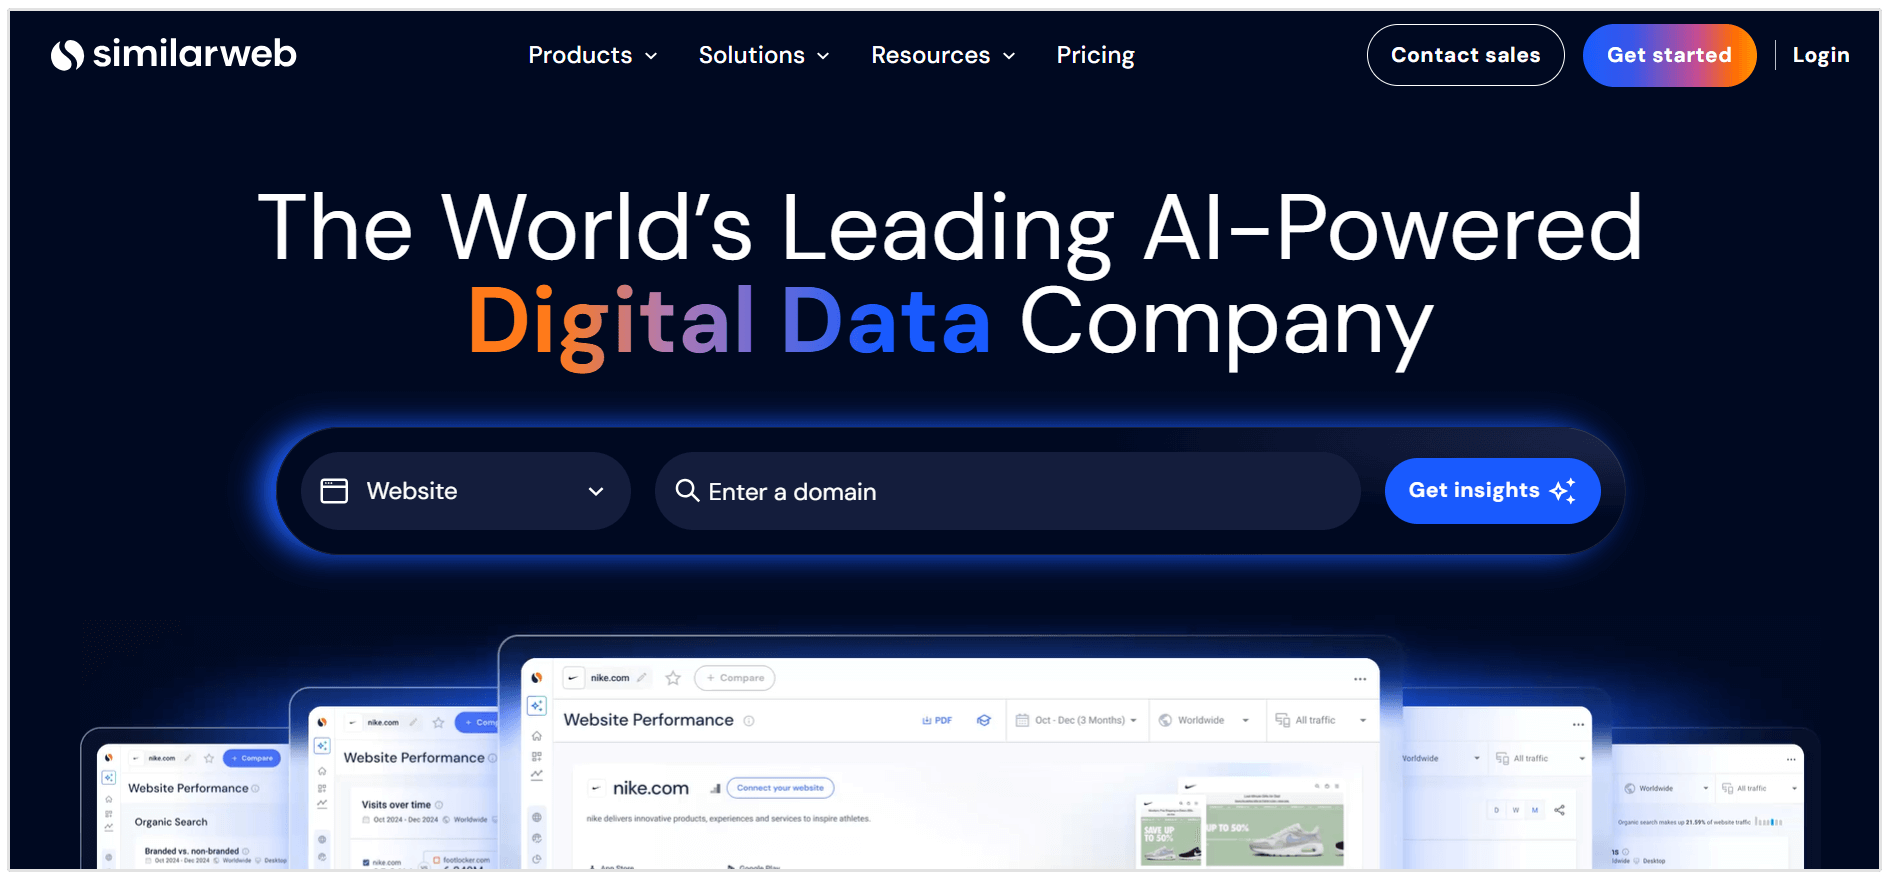The image size is (1890, 880).
Task: Expand the Products menu in navigation
Action: click(x=592, y=55)
